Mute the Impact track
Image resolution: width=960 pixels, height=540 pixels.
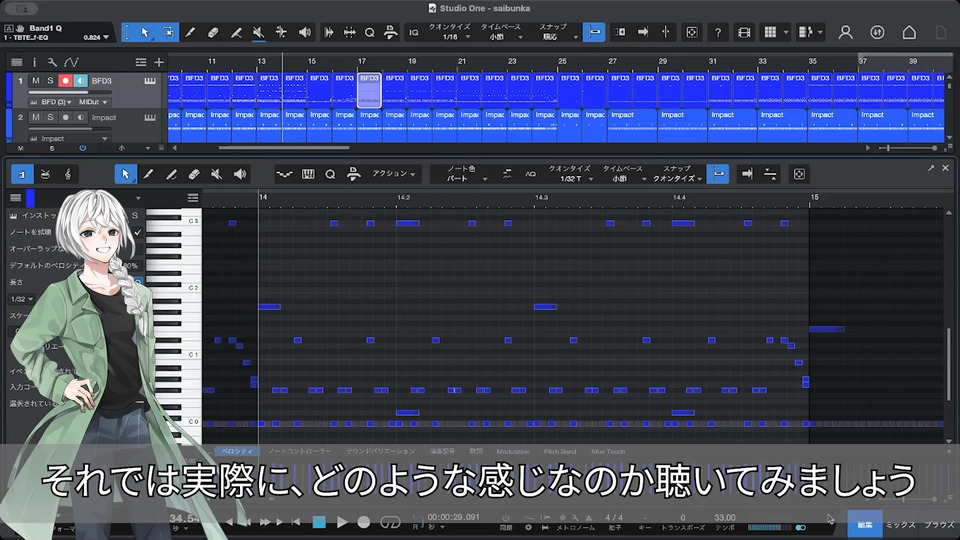coord(36,118)
